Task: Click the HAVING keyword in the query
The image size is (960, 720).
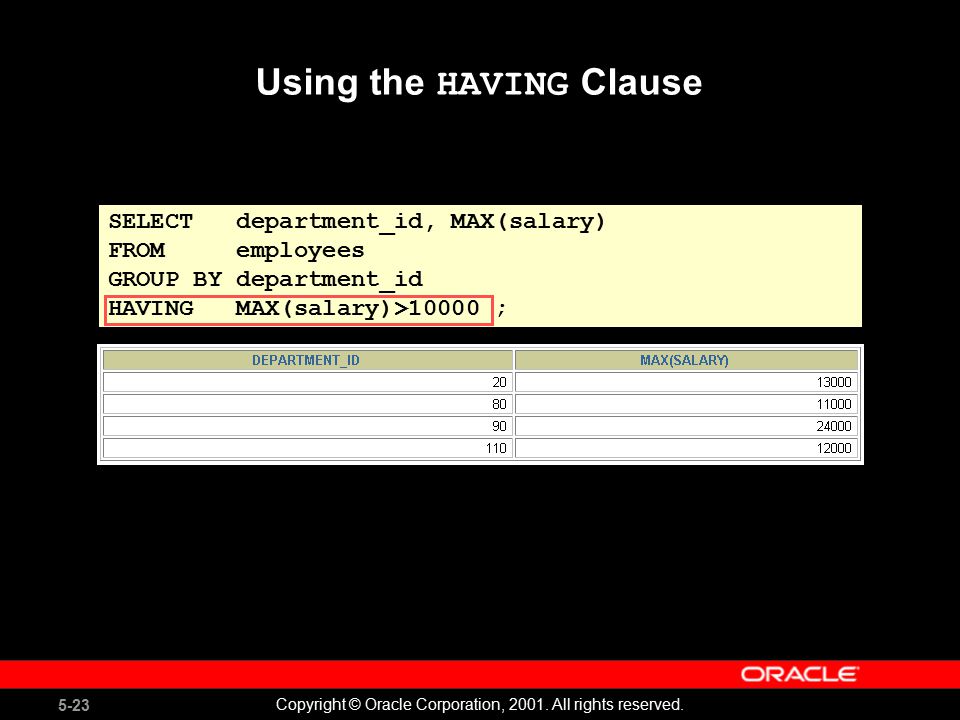Action: (151, 308)
